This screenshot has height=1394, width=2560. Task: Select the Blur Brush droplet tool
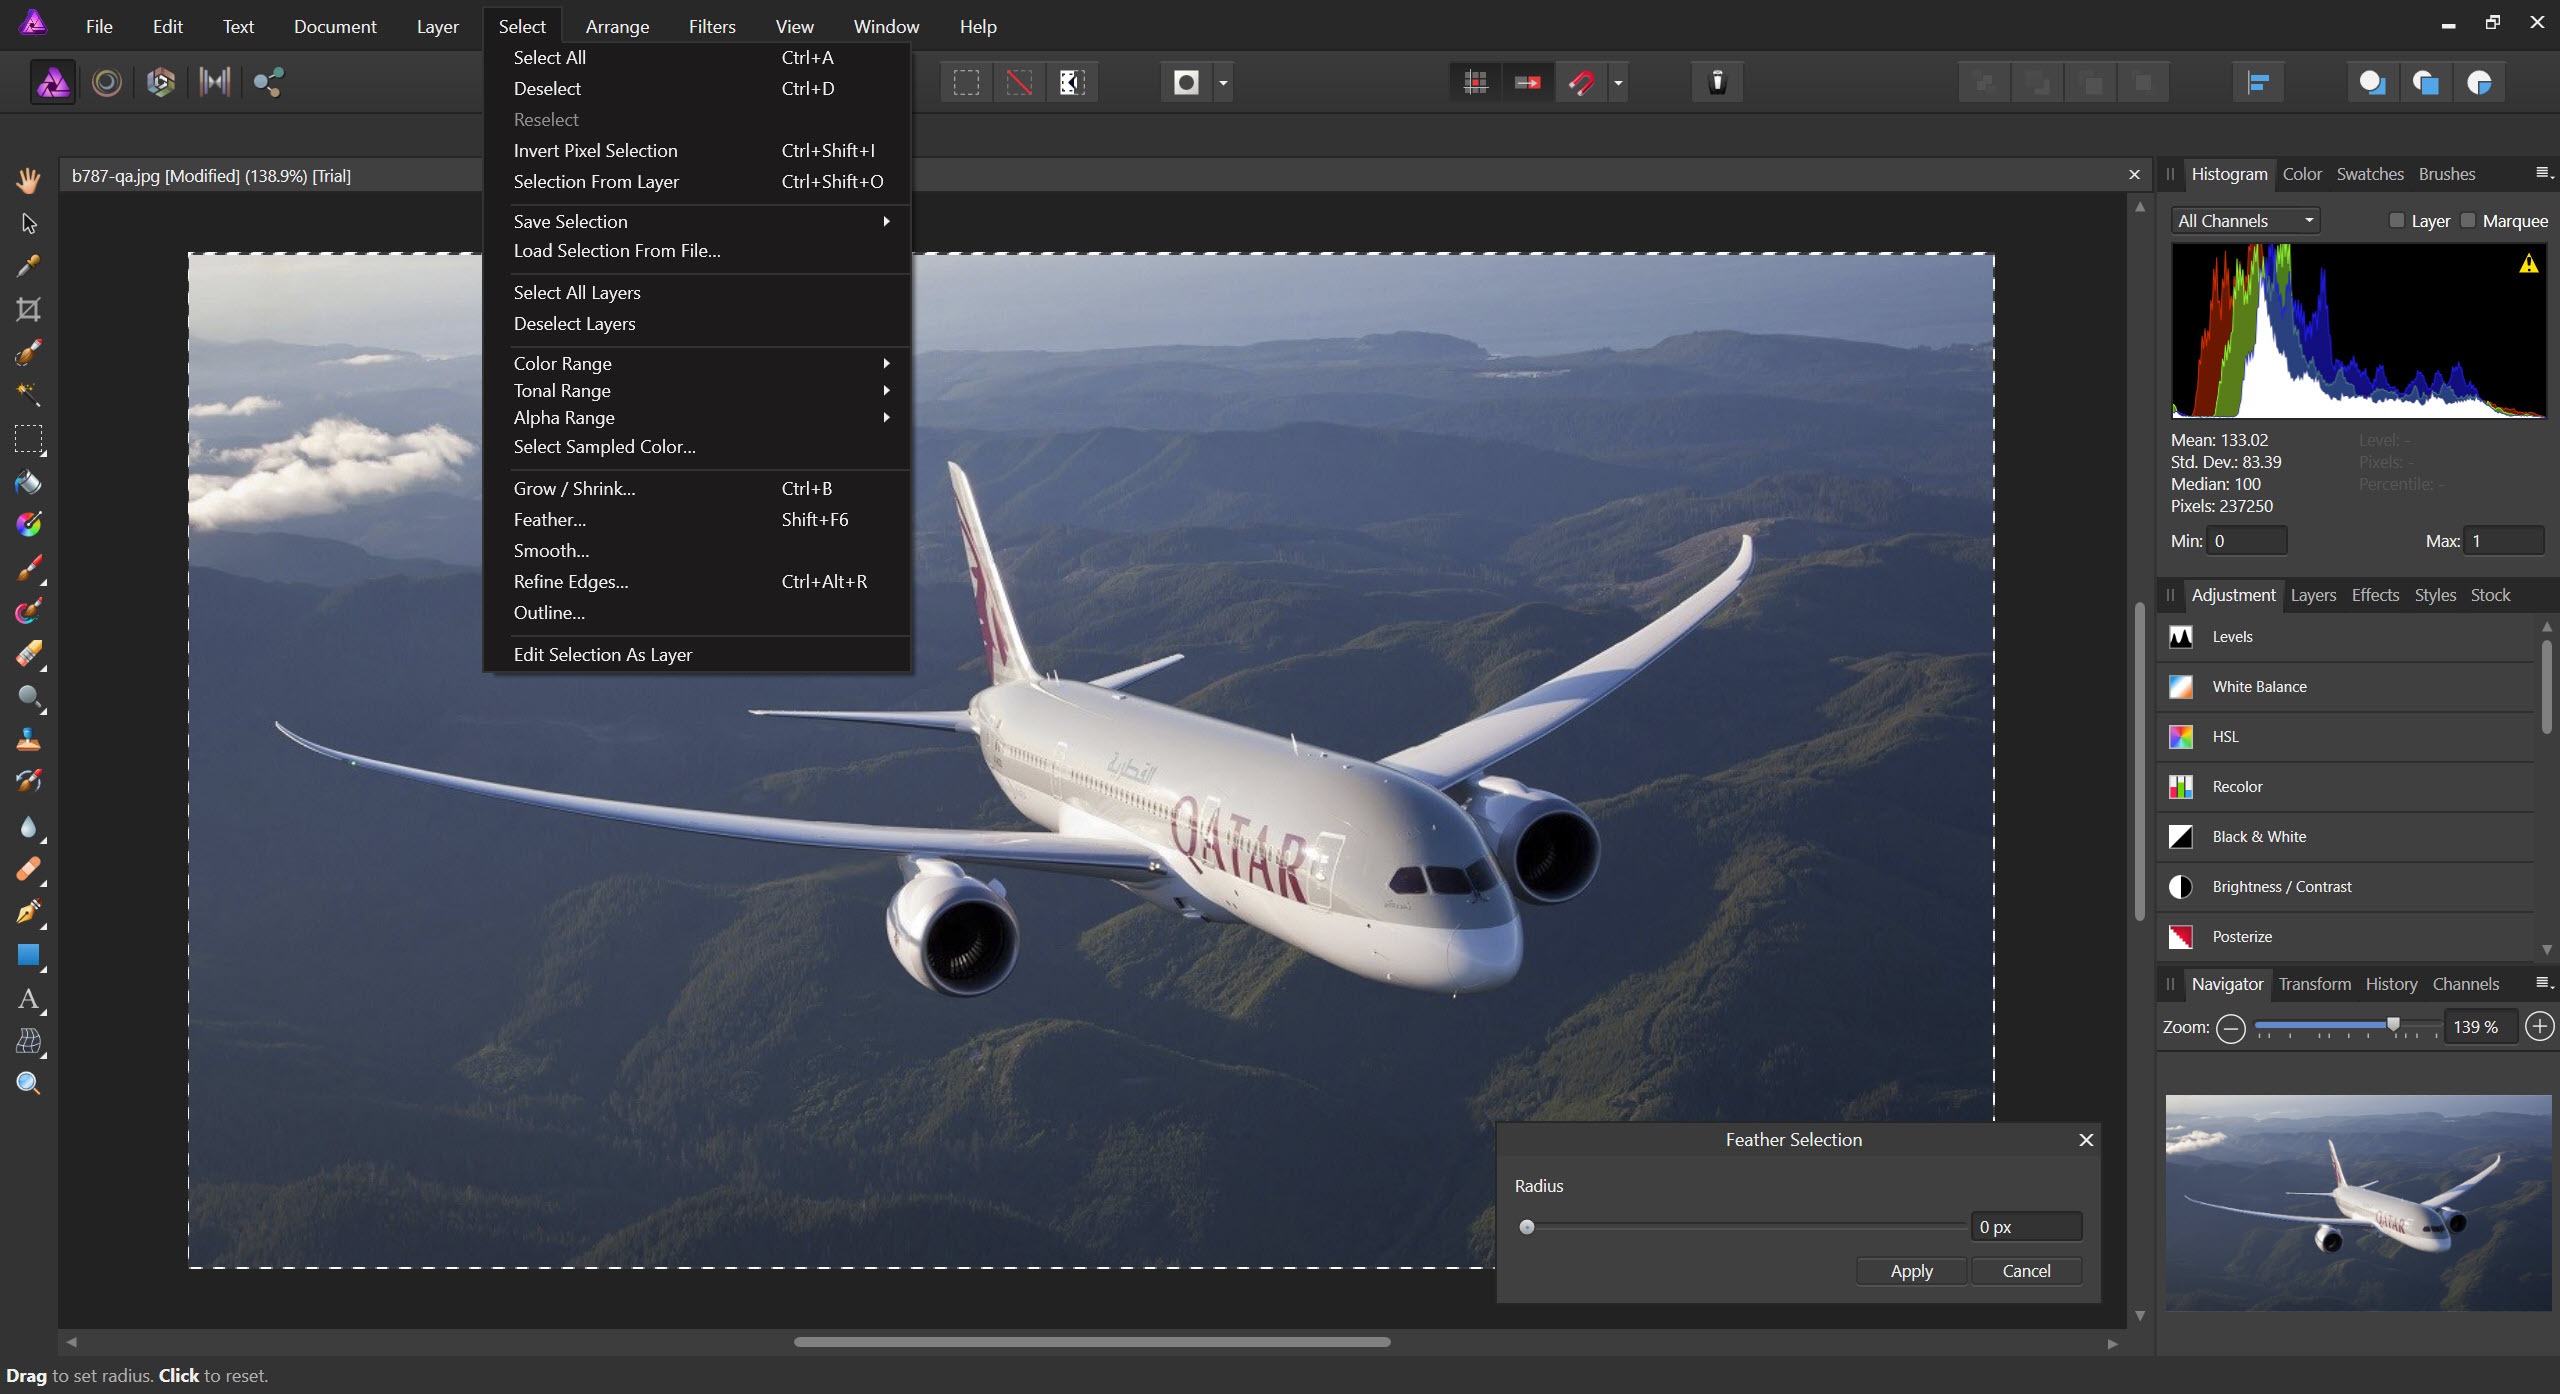[28, 827]
